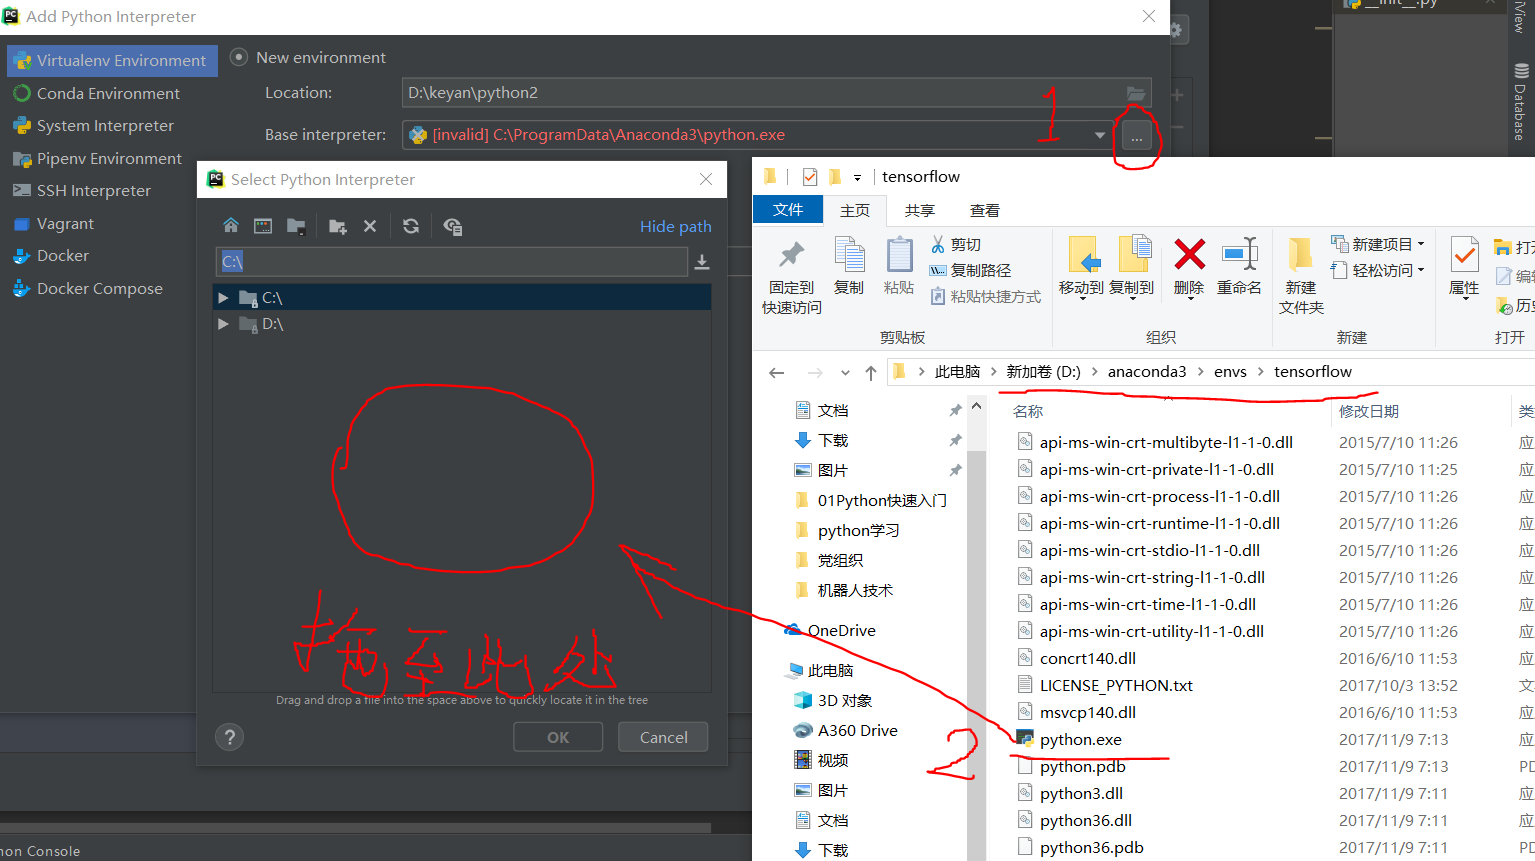The height and width of the screenshot is (861, 1535).
Task: Click the path input field showing C:\
Action: click(x=451, y=261)
